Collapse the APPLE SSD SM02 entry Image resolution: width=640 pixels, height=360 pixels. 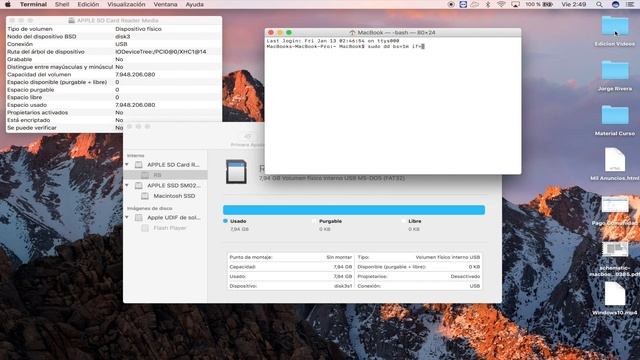[x=127, y=185]
